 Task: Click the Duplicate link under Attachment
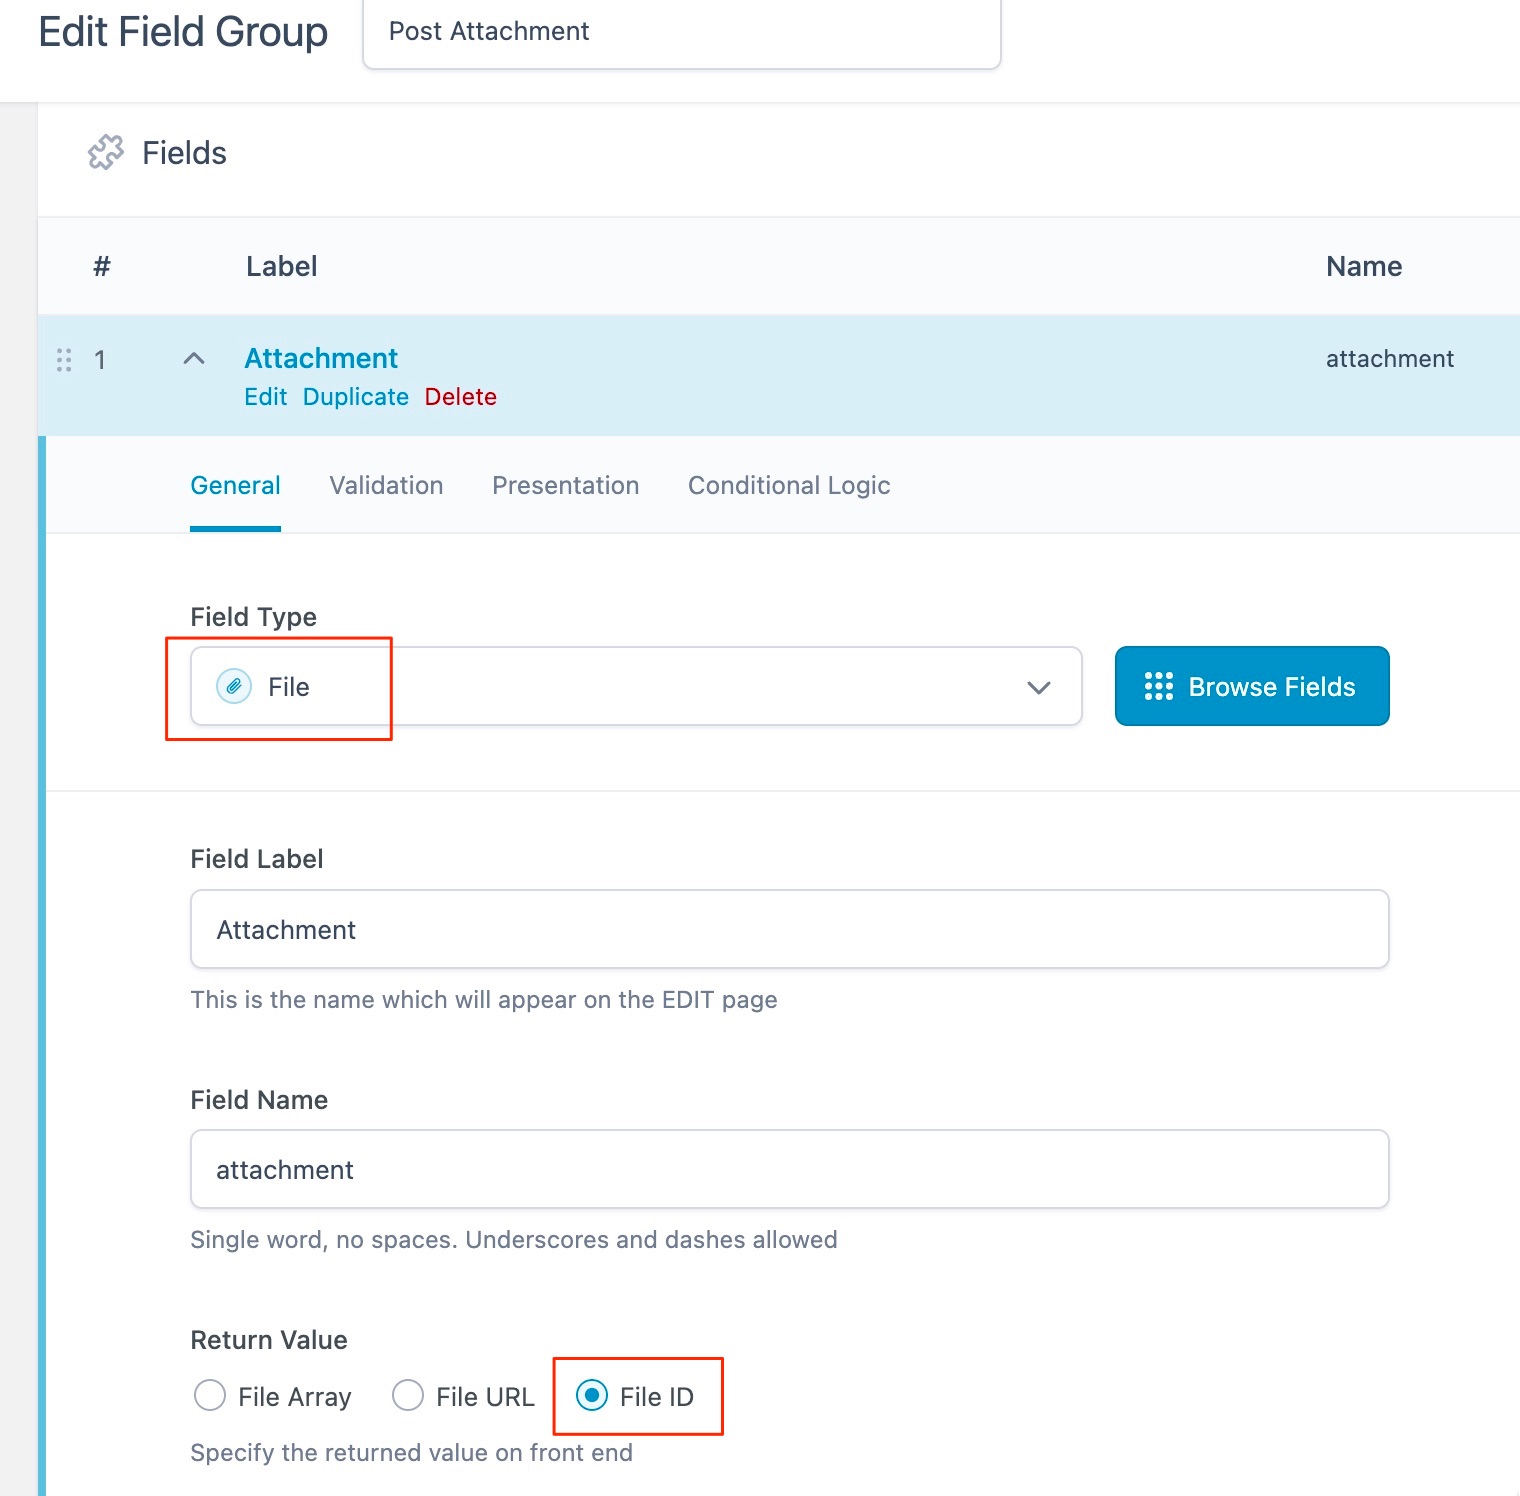(355, 397)
